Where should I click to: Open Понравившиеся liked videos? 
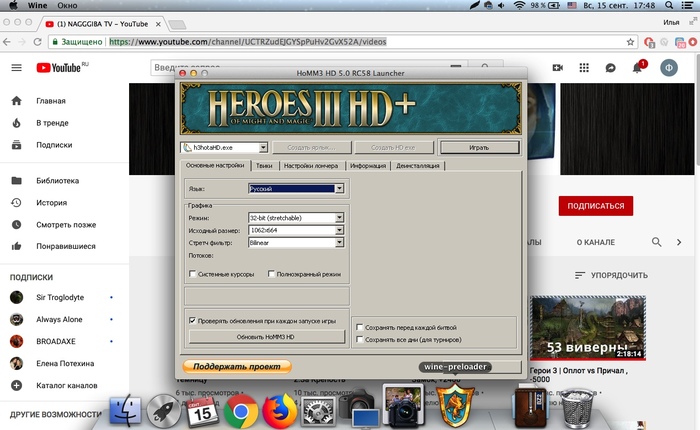tap(17, 246)
